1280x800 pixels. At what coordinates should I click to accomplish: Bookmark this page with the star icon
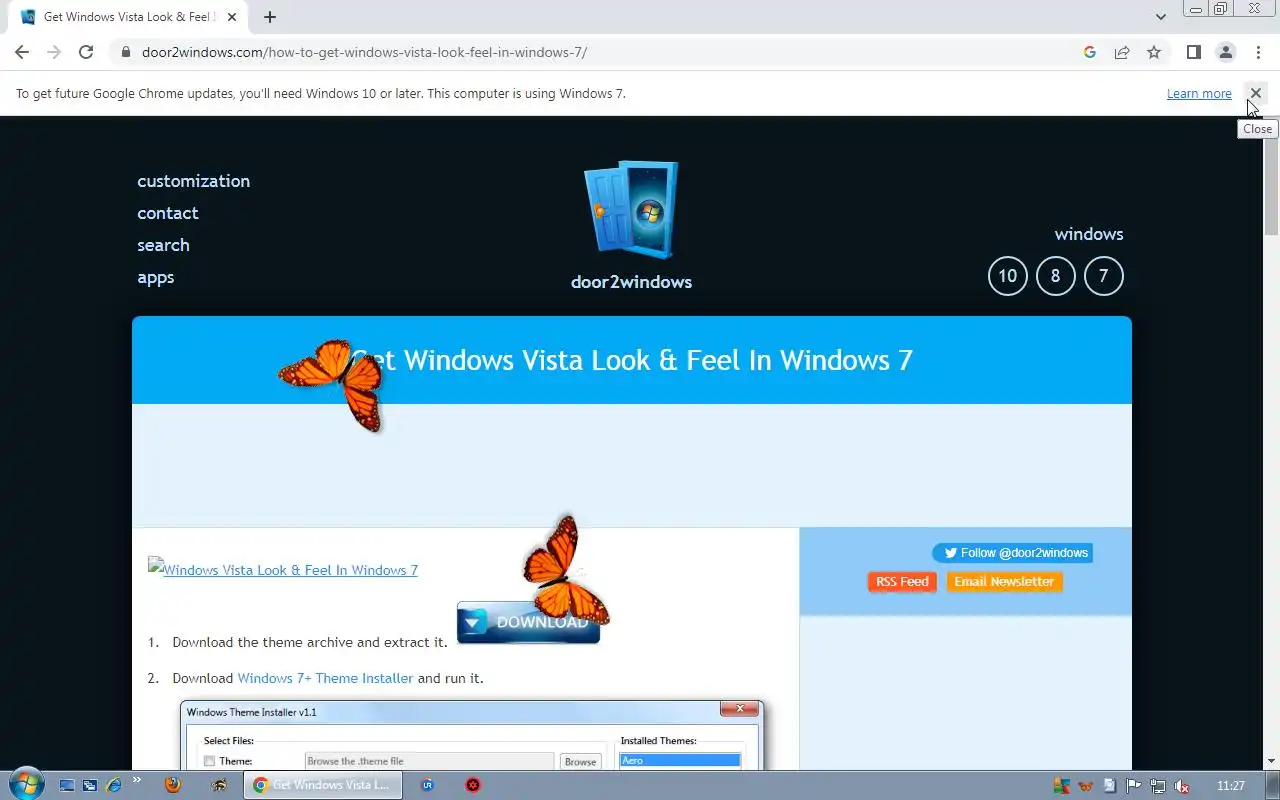coord(1154,52)
